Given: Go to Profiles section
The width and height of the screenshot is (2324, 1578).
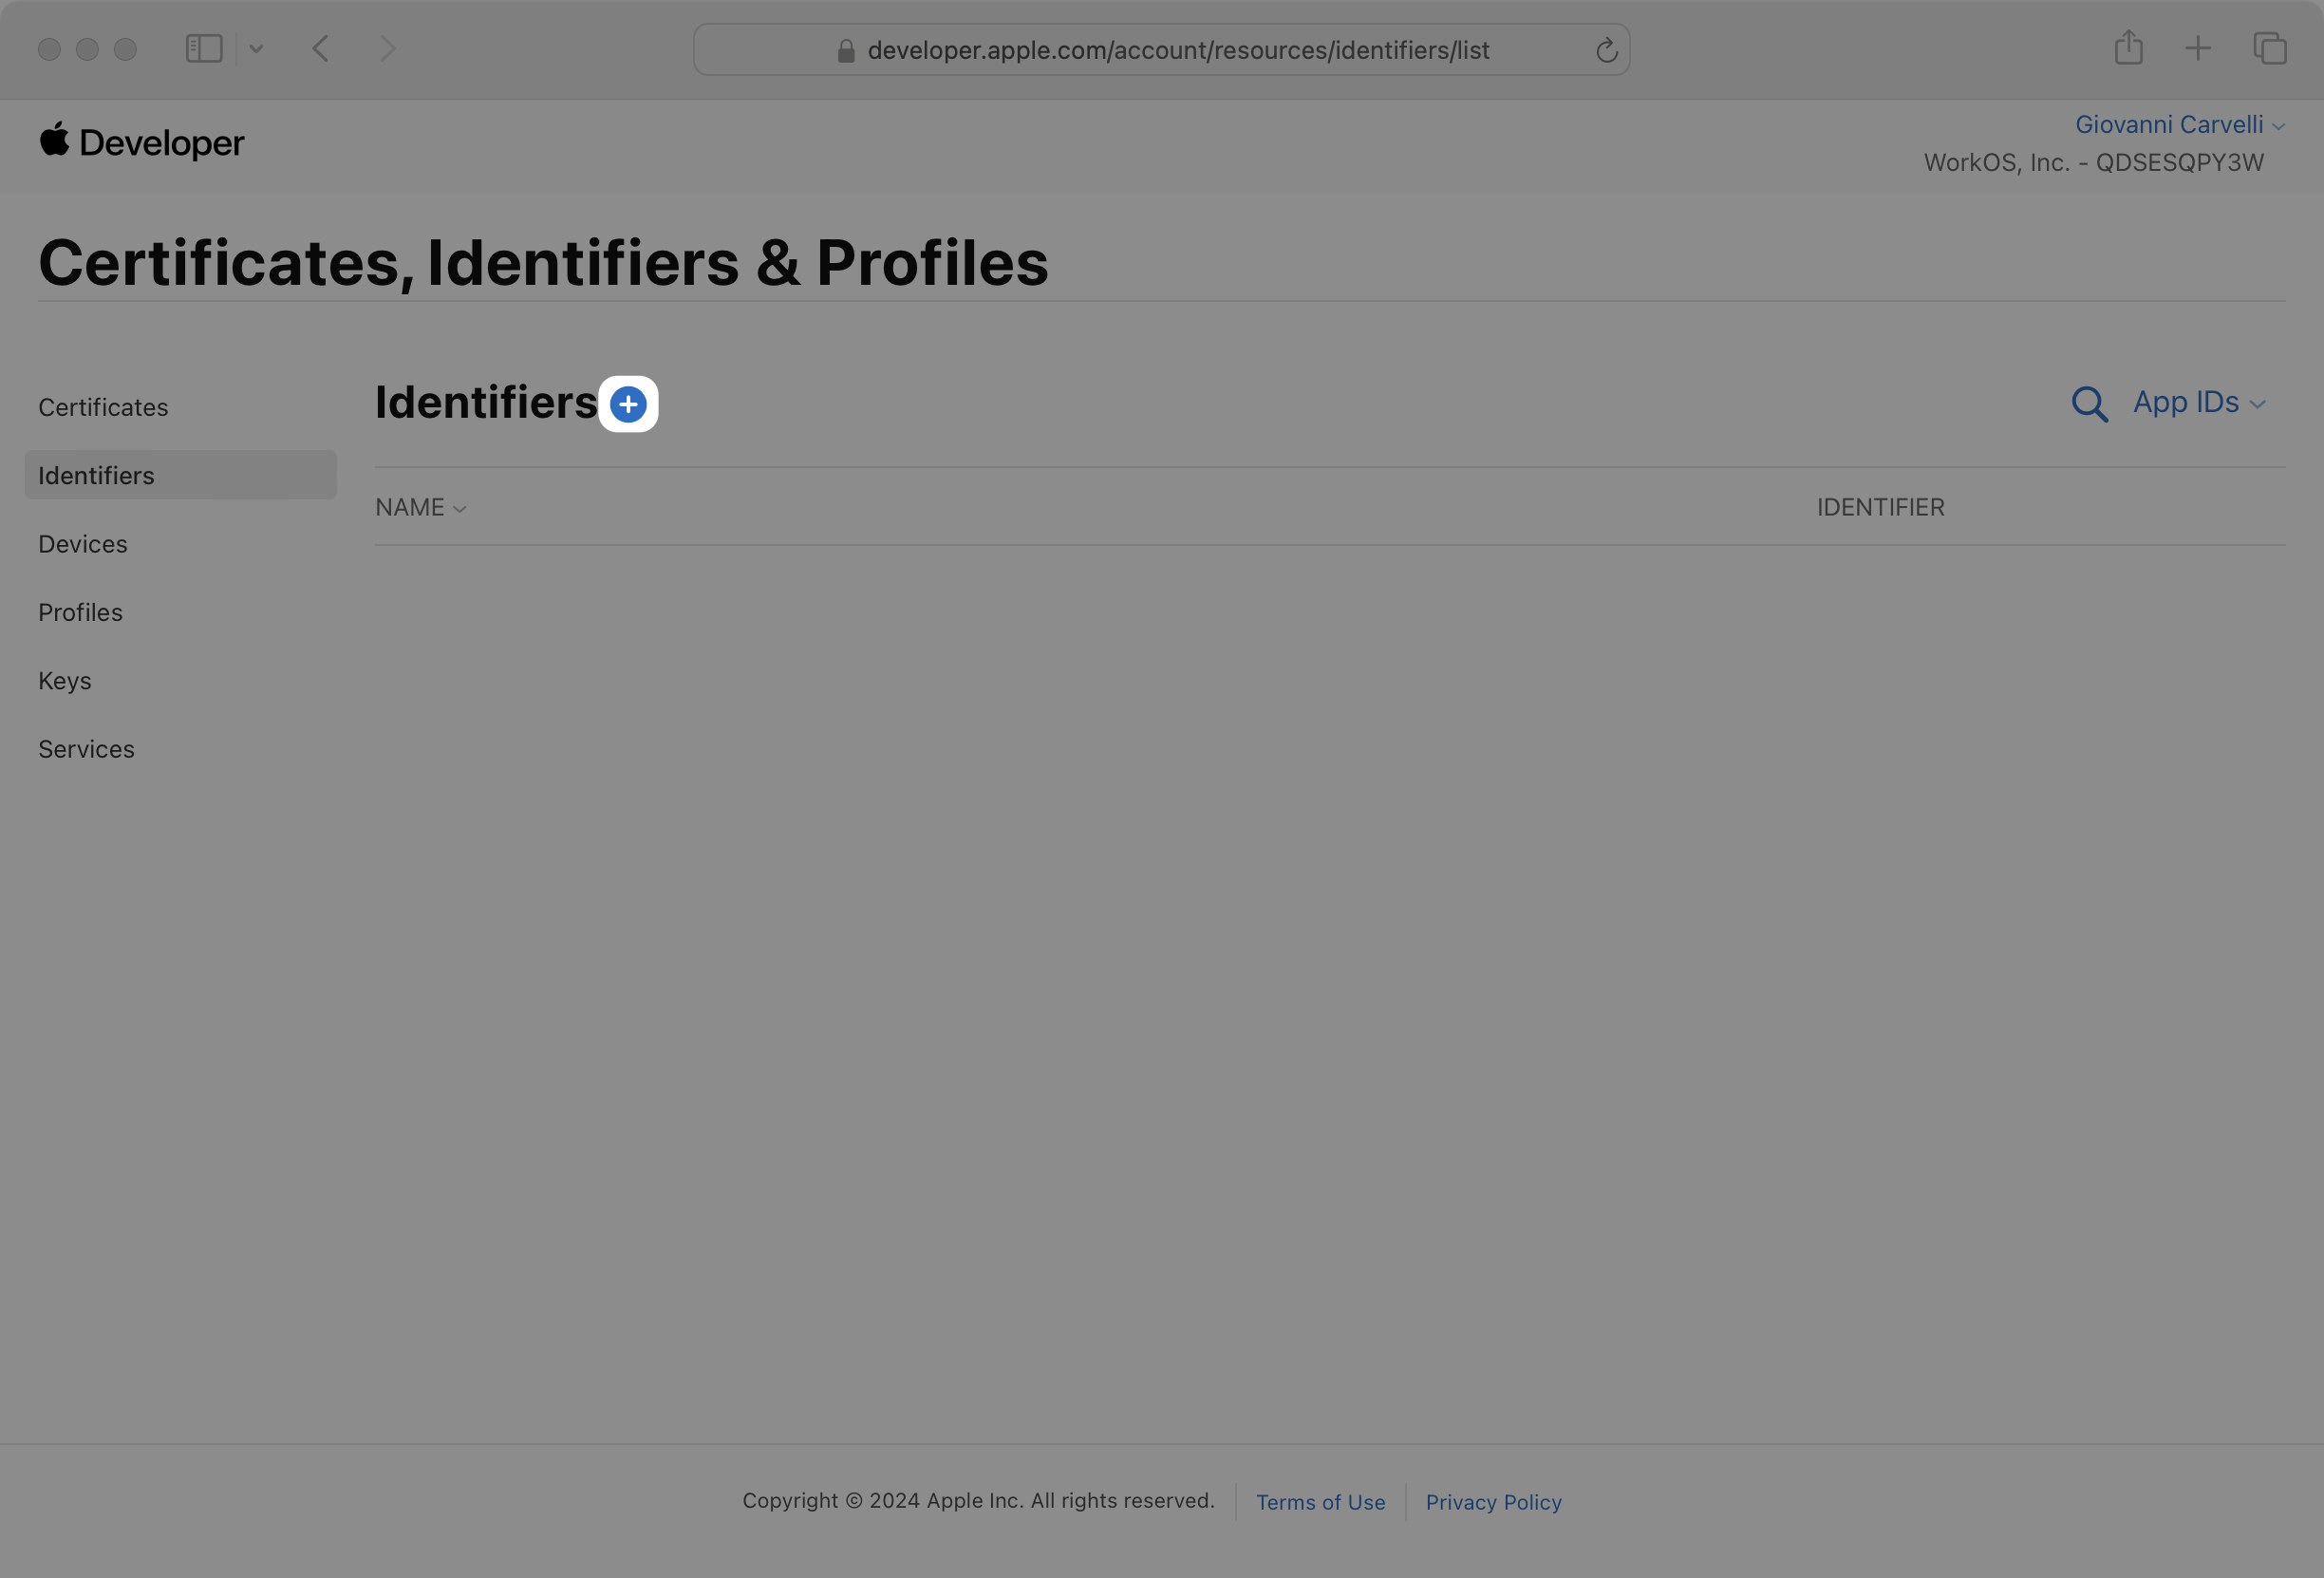Looking at the screenshot, I should (80, 613).
